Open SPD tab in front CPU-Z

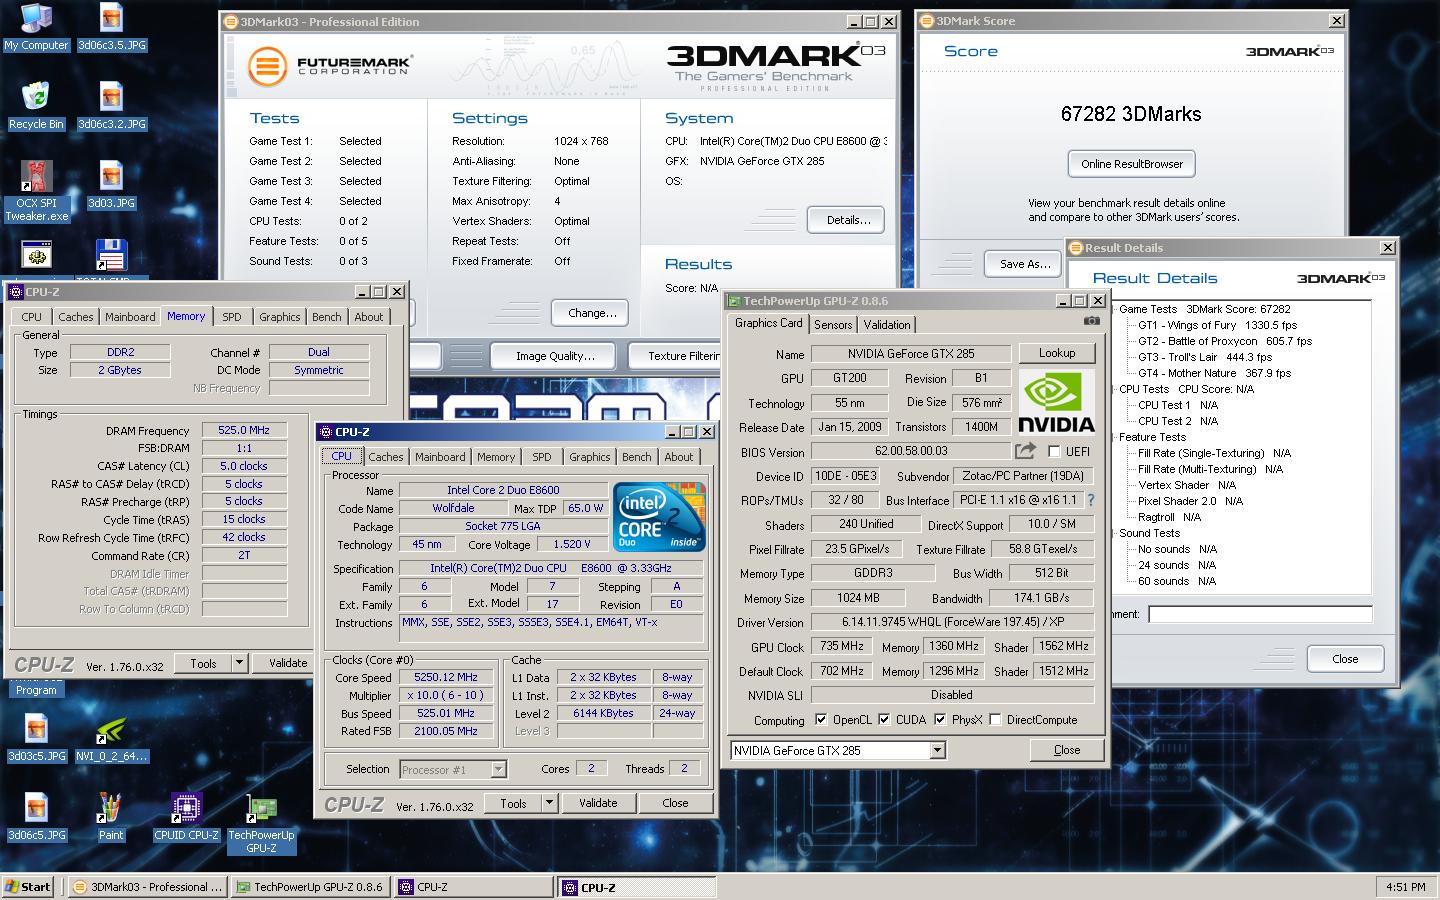542,456
